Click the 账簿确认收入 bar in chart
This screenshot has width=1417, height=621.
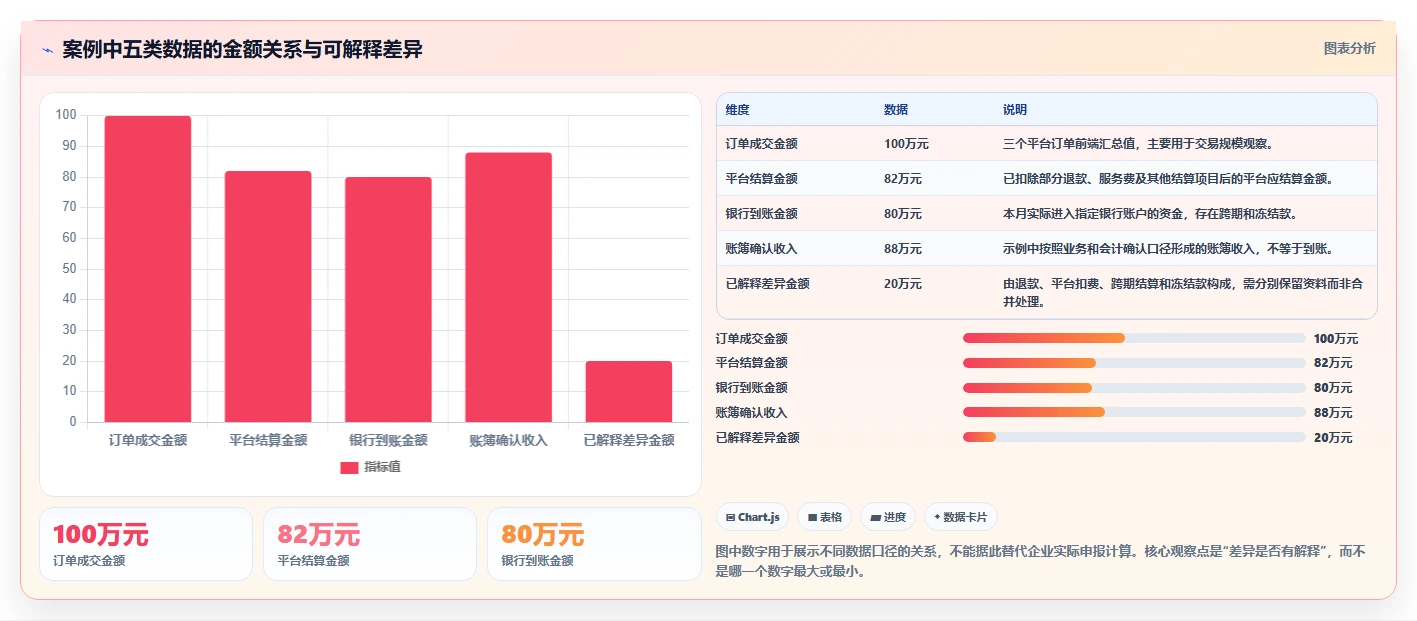[508, 287]
